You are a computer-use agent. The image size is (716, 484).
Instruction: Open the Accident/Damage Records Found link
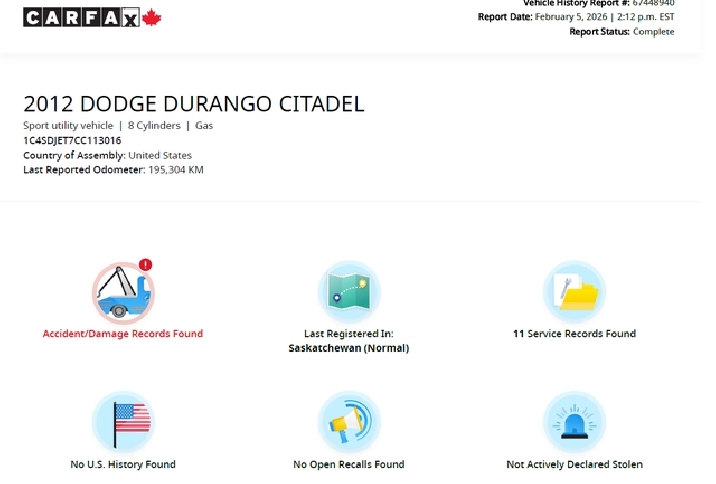[122, 334]
